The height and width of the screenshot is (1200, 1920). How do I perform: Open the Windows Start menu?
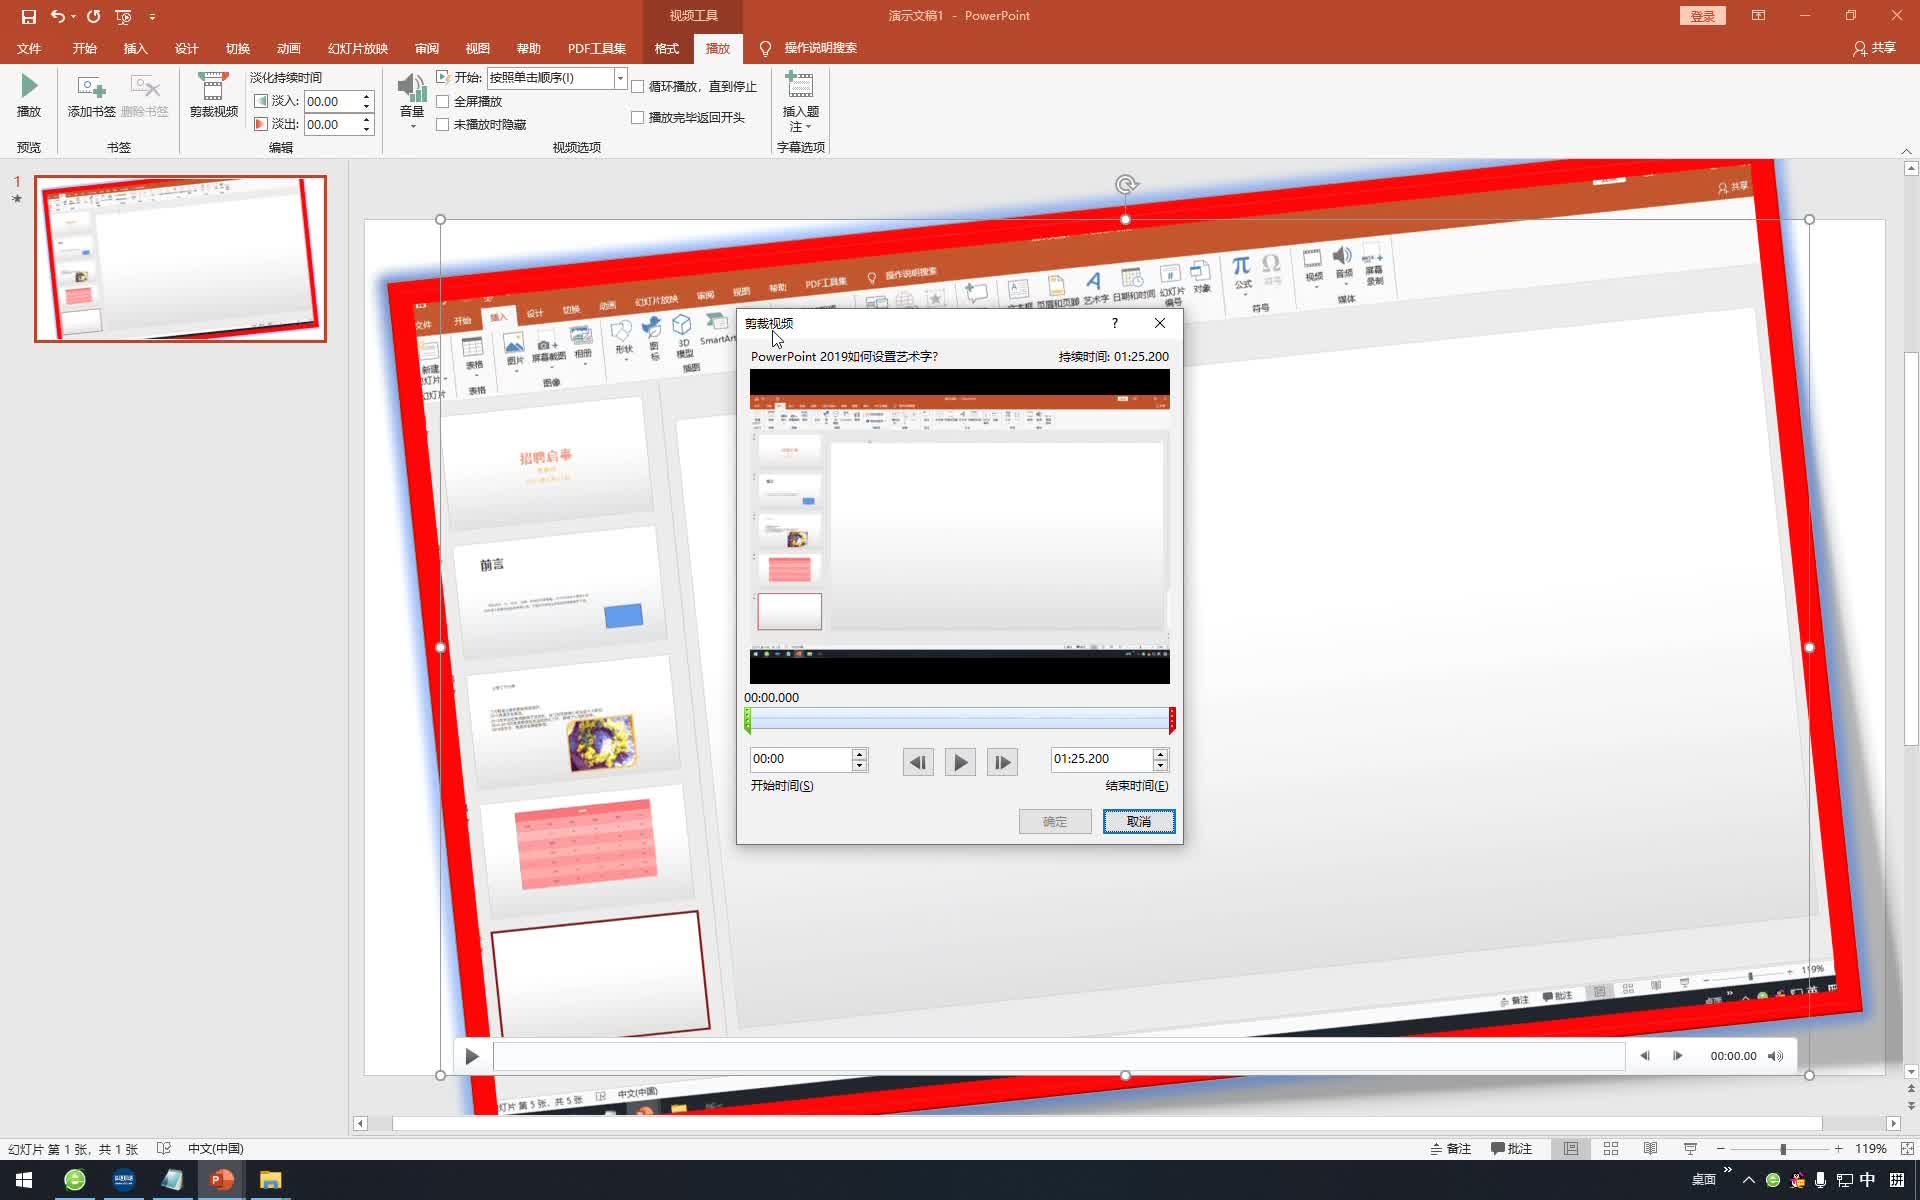click(x=24, y=1180)
